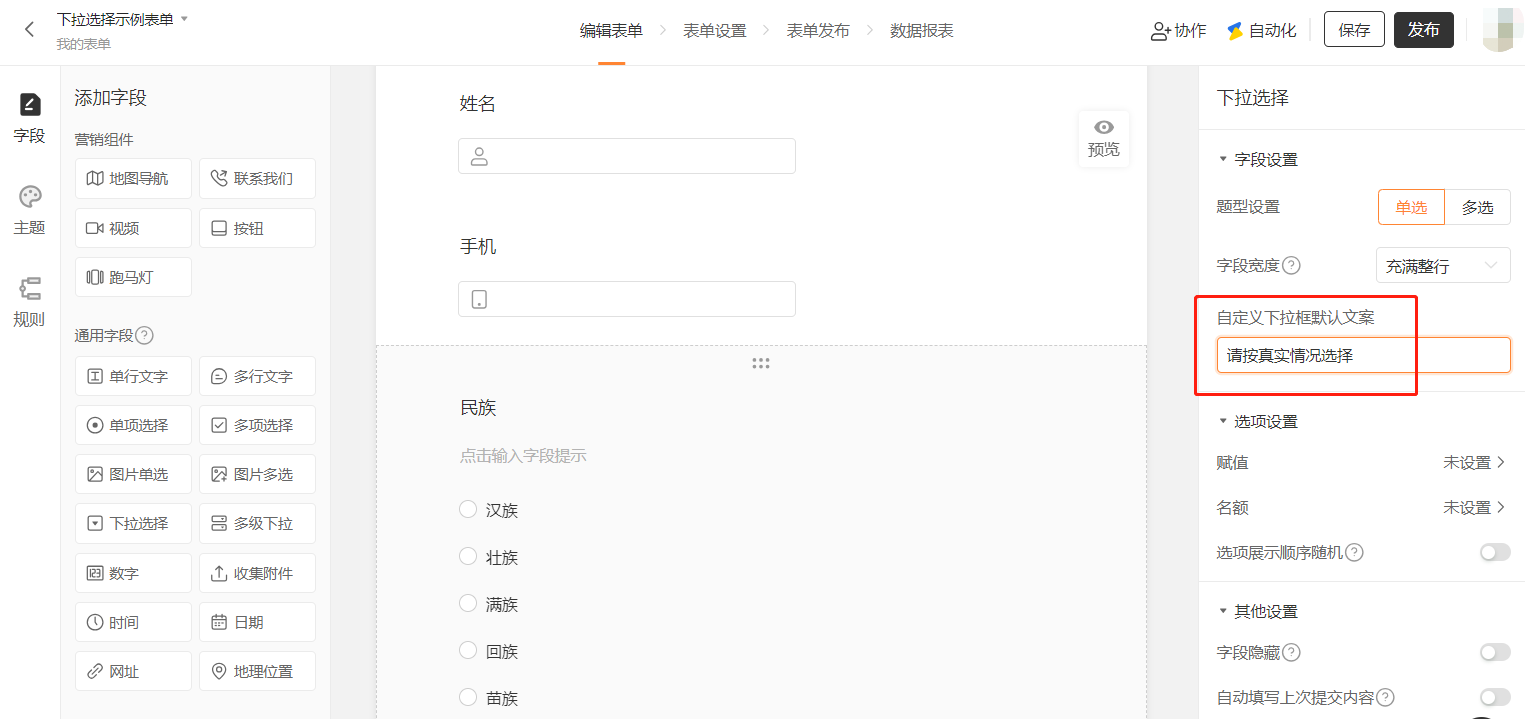The height and width of the screenshot is (719, 1525).
Task: Open the 主题 palette panel
Action: pos(29,210)
